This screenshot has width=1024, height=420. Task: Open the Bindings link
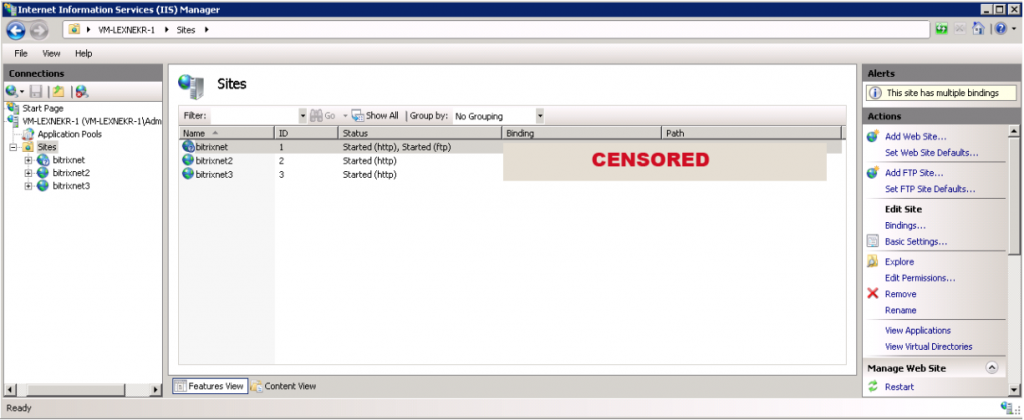point(905,225)
